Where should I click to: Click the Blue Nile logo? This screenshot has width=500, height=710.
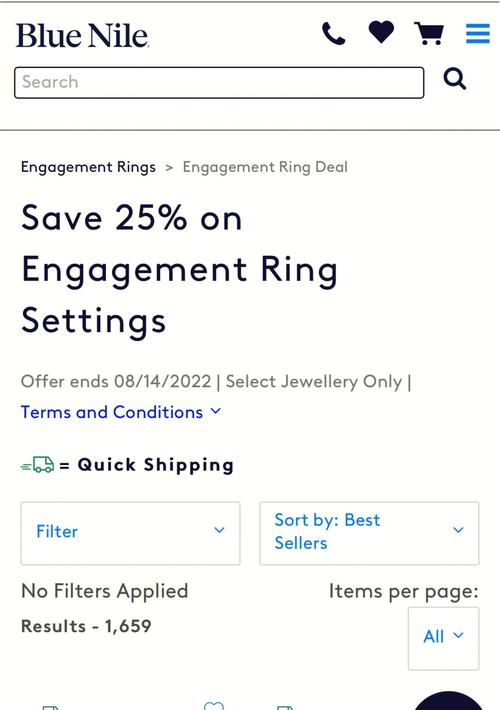point(82,35)
